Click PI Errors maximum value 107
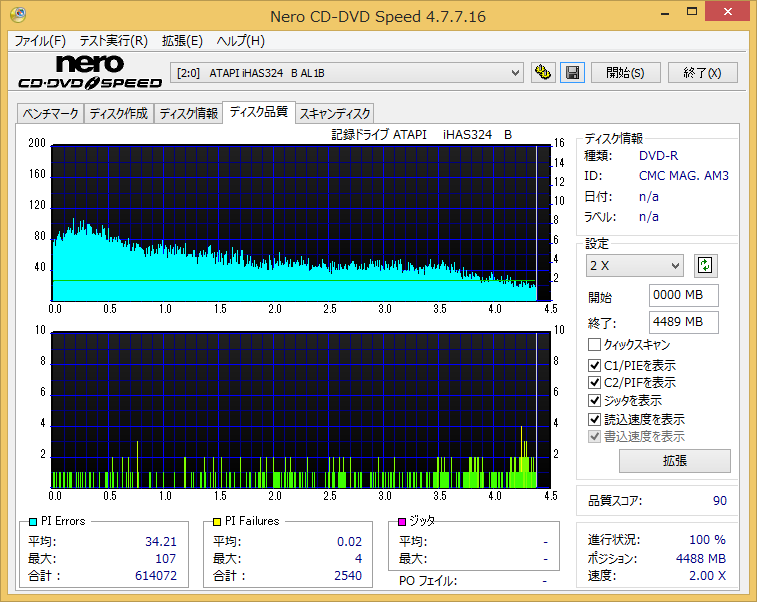 coord(166,559)
